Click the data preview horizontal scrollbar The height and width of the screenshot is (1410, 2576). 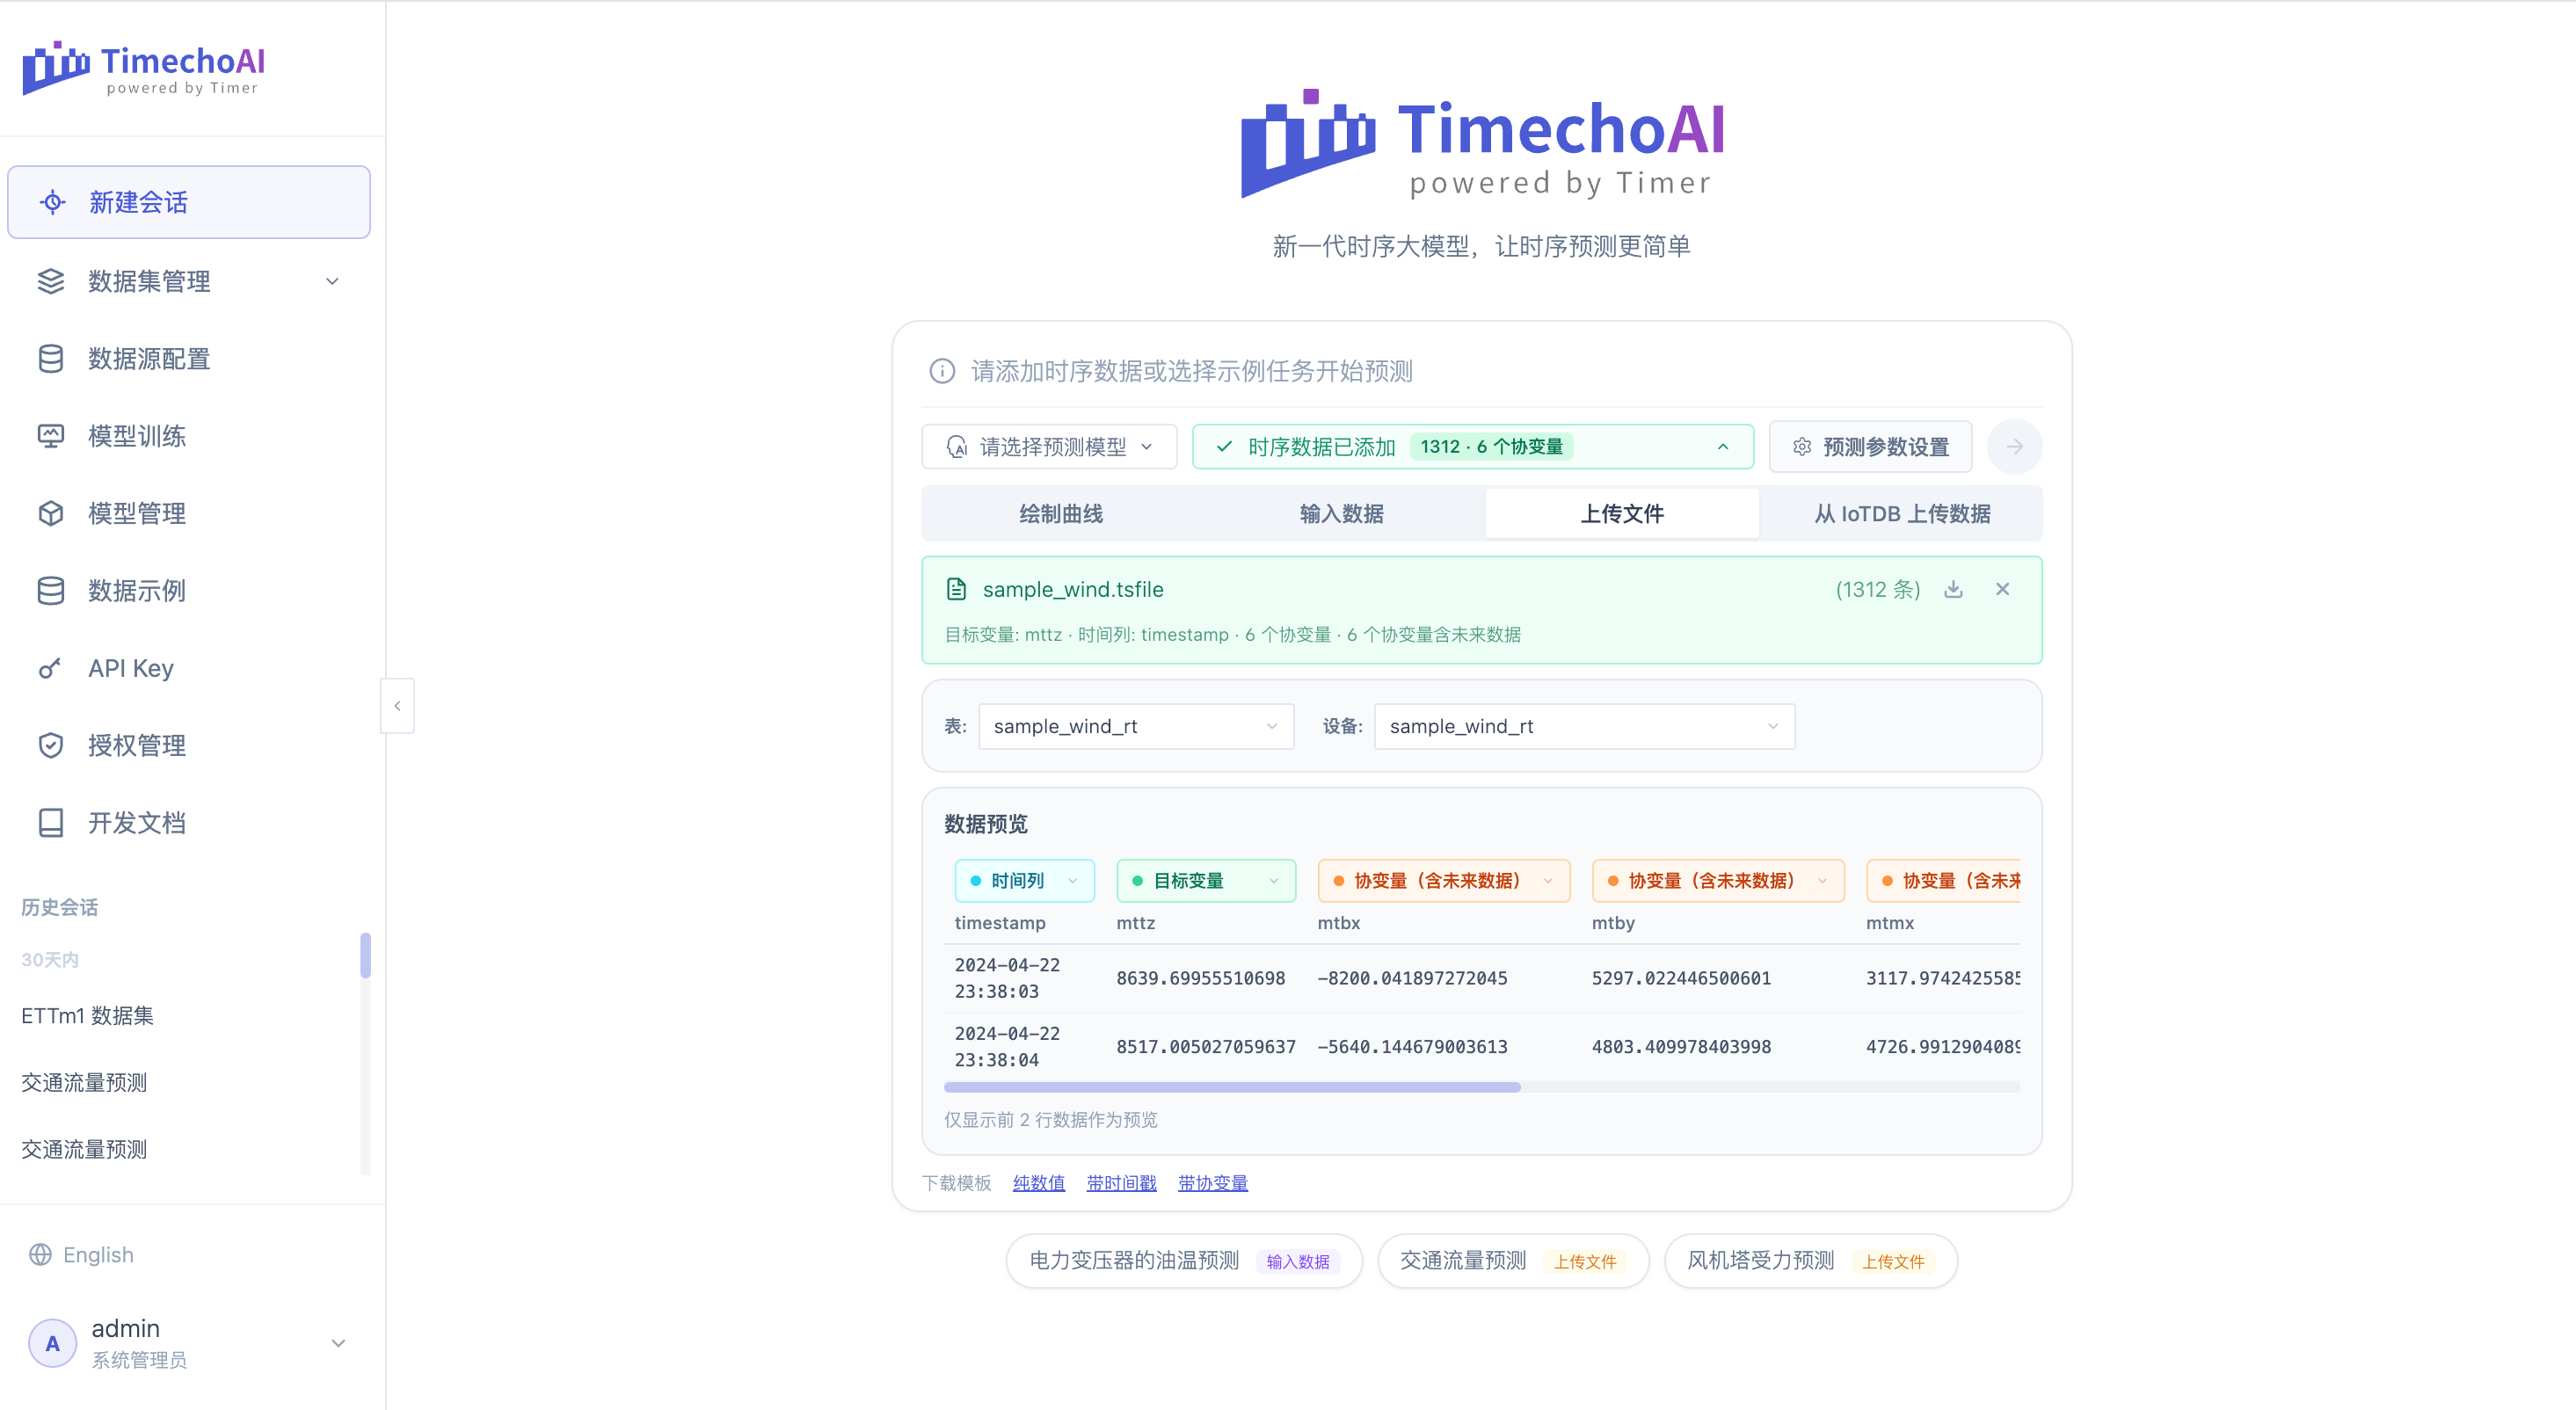coord(1232,1087)
